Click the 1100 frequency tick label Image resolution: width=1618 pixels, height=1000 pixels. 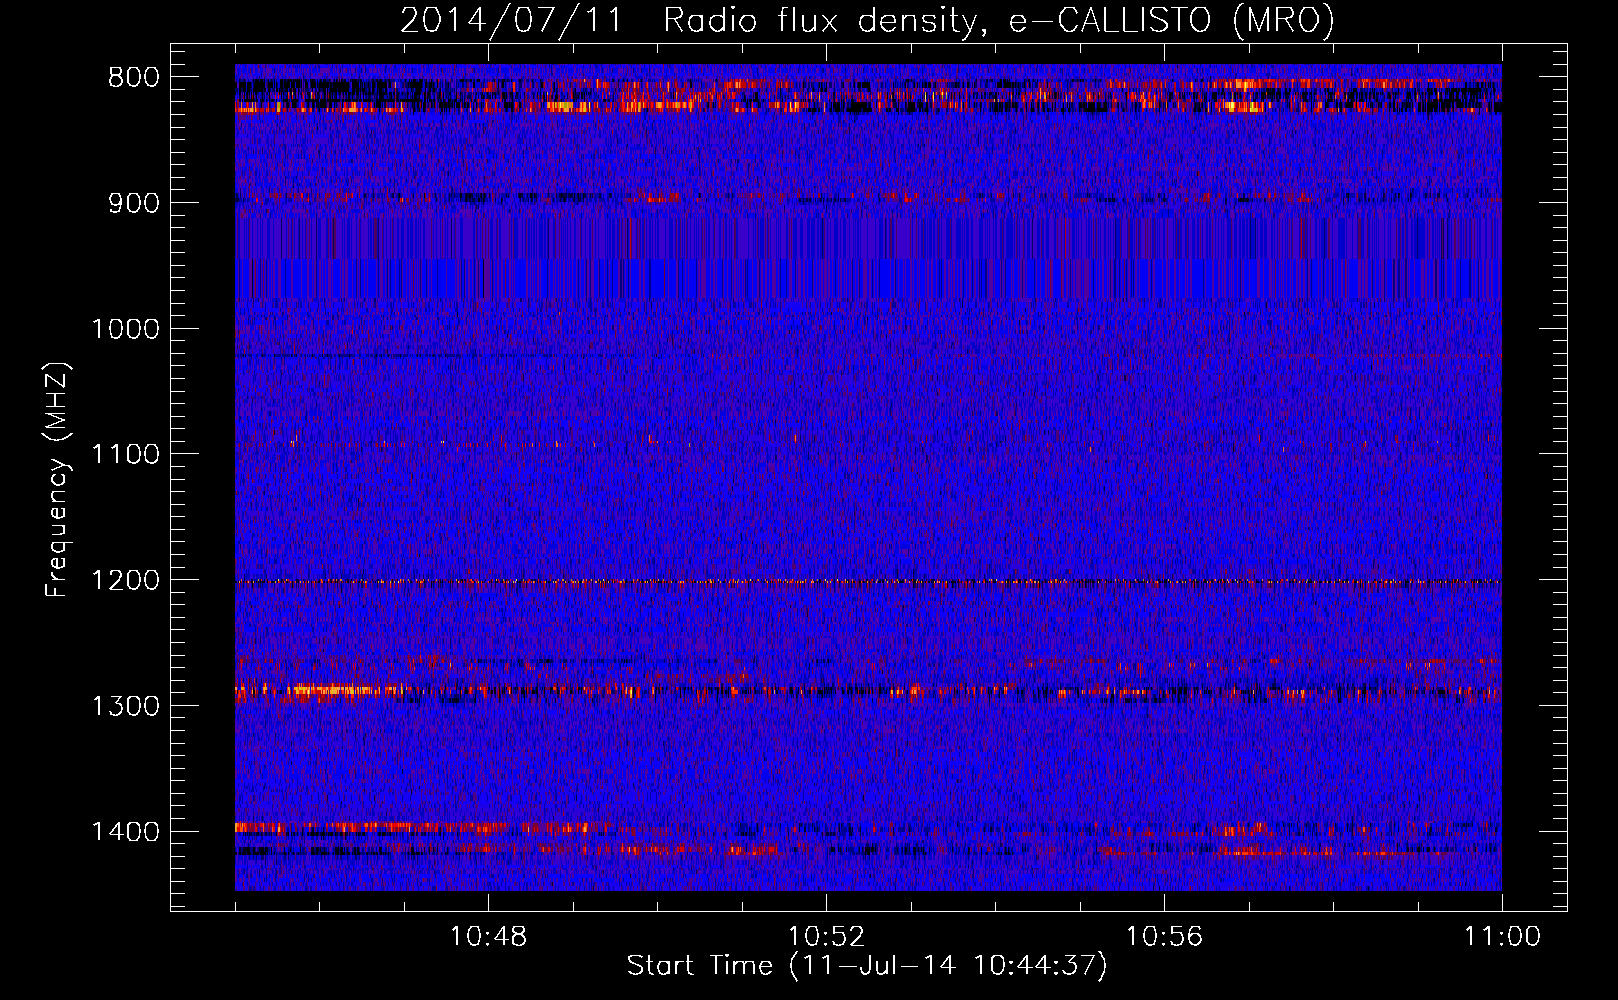(x=126, y=455)
